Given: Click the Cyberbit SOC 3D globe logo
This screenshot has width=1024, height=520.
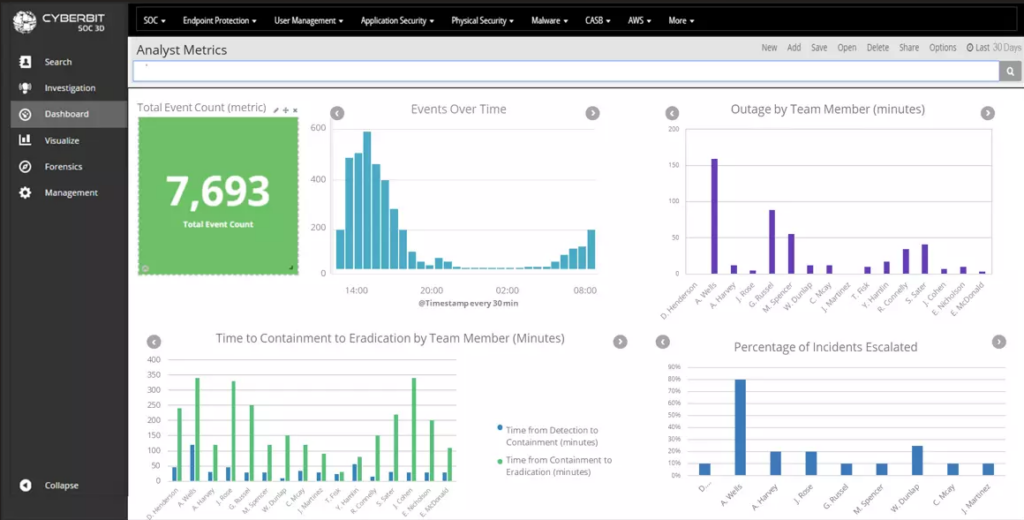Looking at the screenshot, I should click(x=24, y=22).
